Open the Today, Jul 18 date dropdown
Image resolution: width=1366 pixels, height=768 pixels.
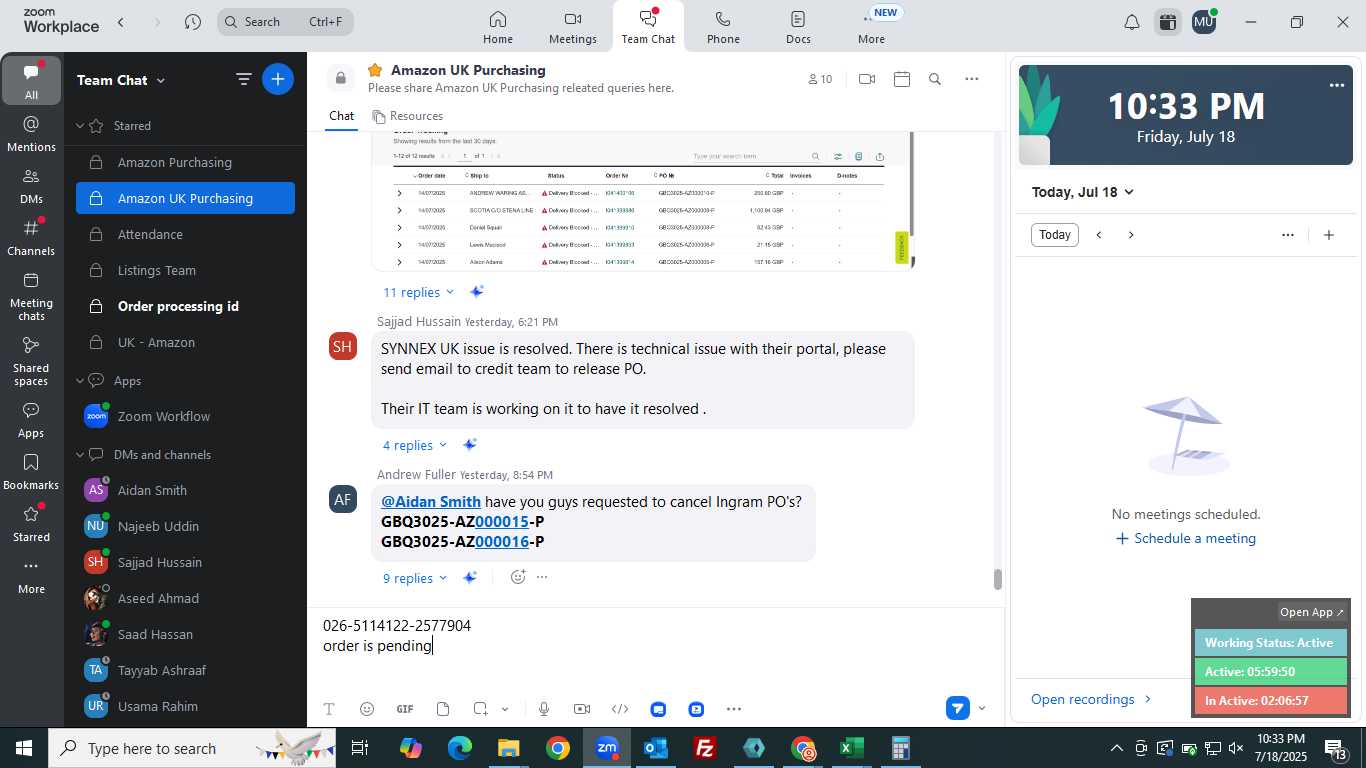coord(1083,192)
